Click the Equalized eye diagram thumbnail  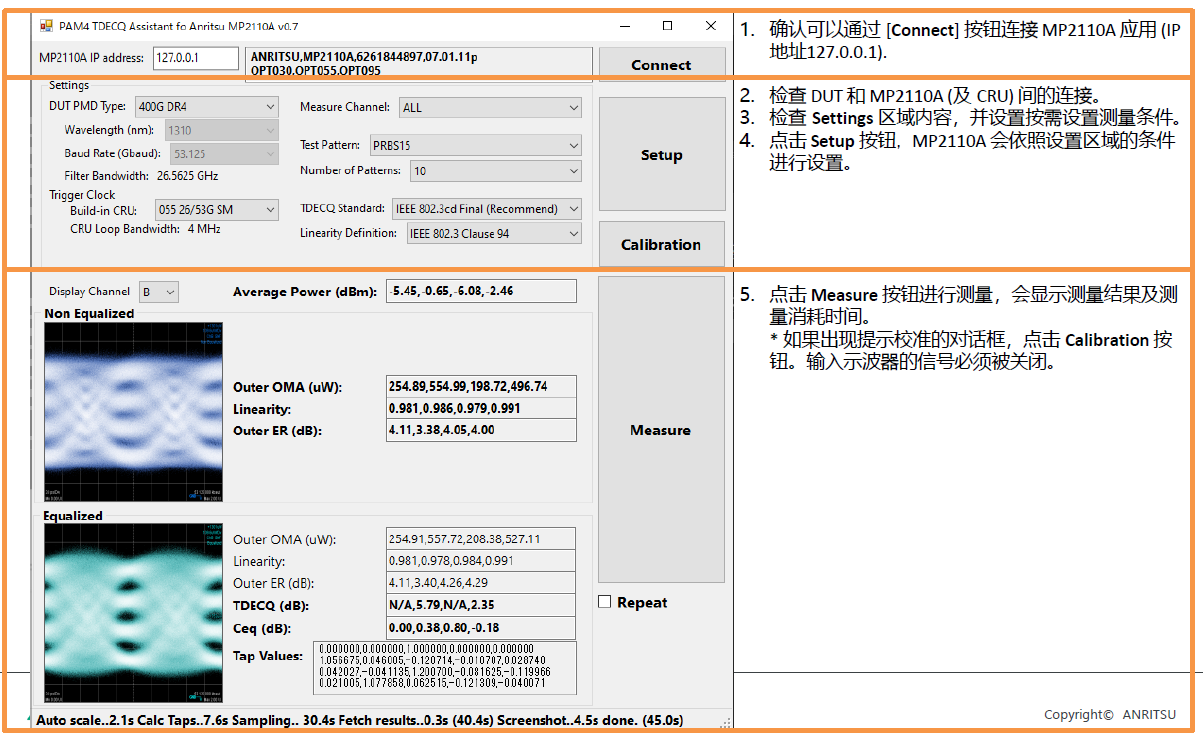coord(133,612)
